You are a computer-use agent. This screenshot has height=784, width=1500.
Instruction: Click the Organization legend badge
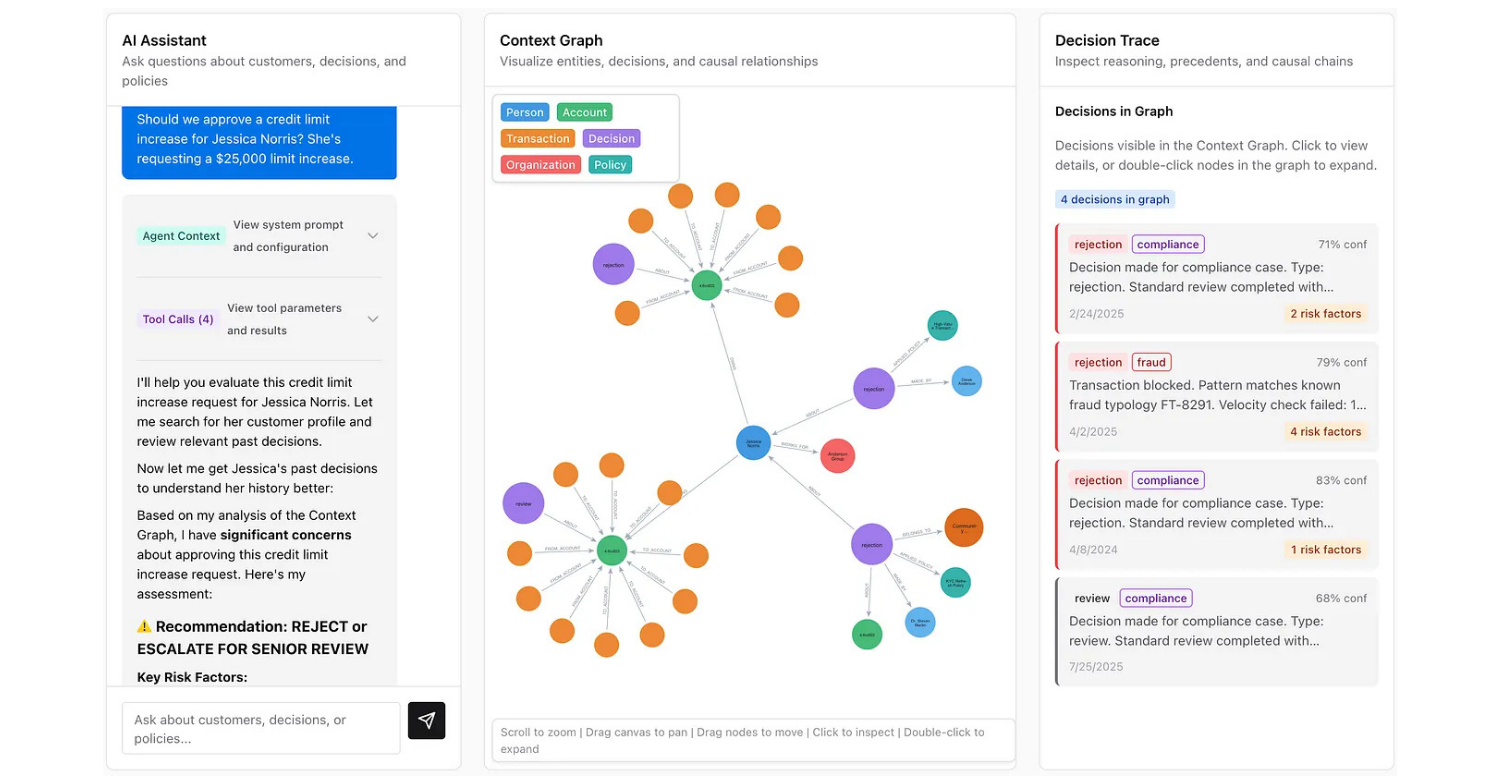tap(540, 164)
